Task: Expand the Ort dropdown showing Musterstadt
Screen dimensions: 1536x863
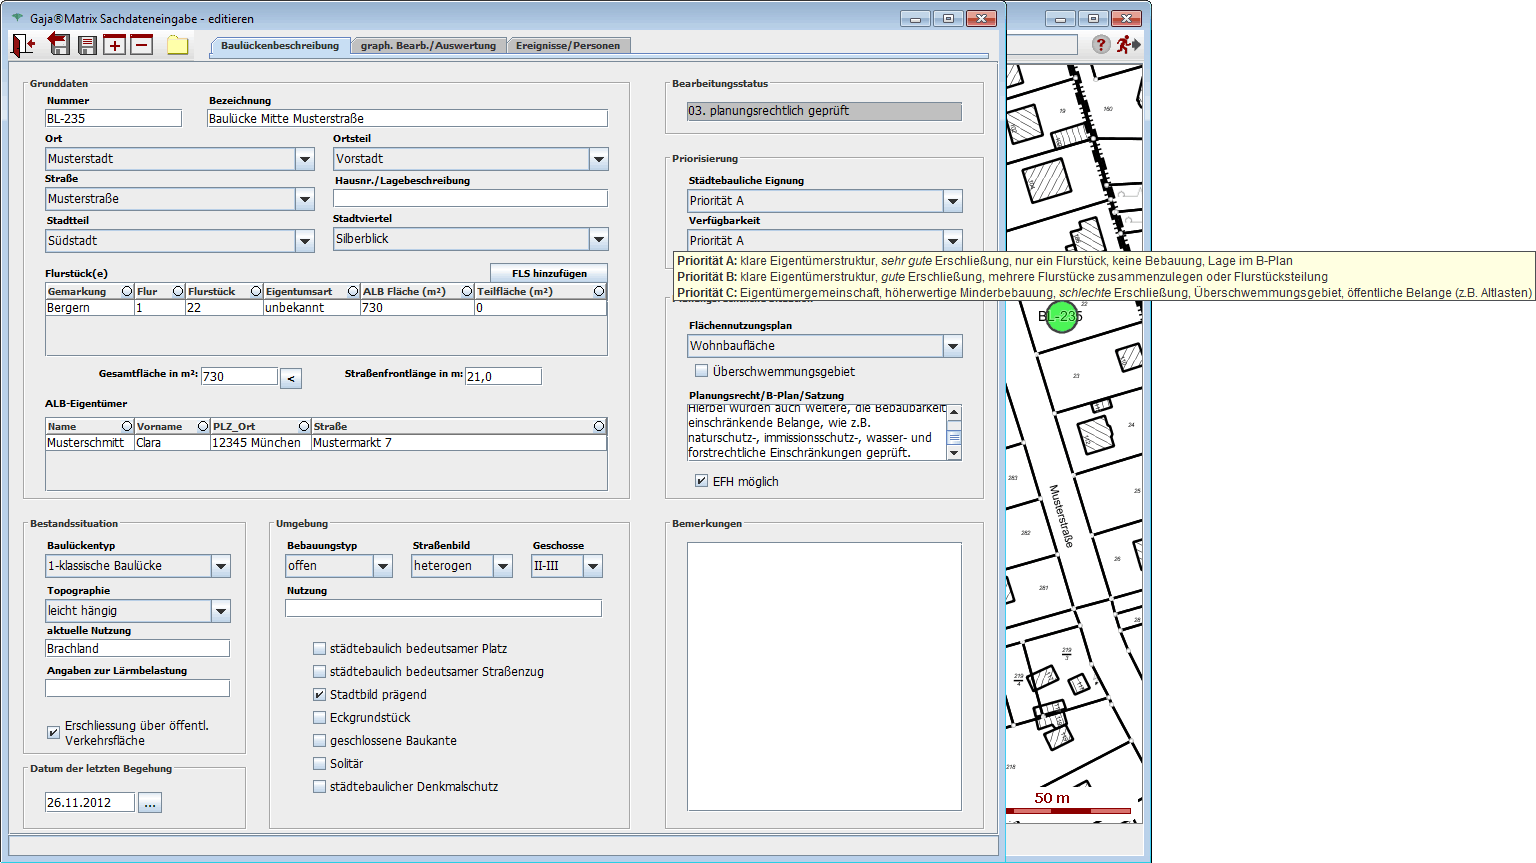Action: [x=305, y=159]
